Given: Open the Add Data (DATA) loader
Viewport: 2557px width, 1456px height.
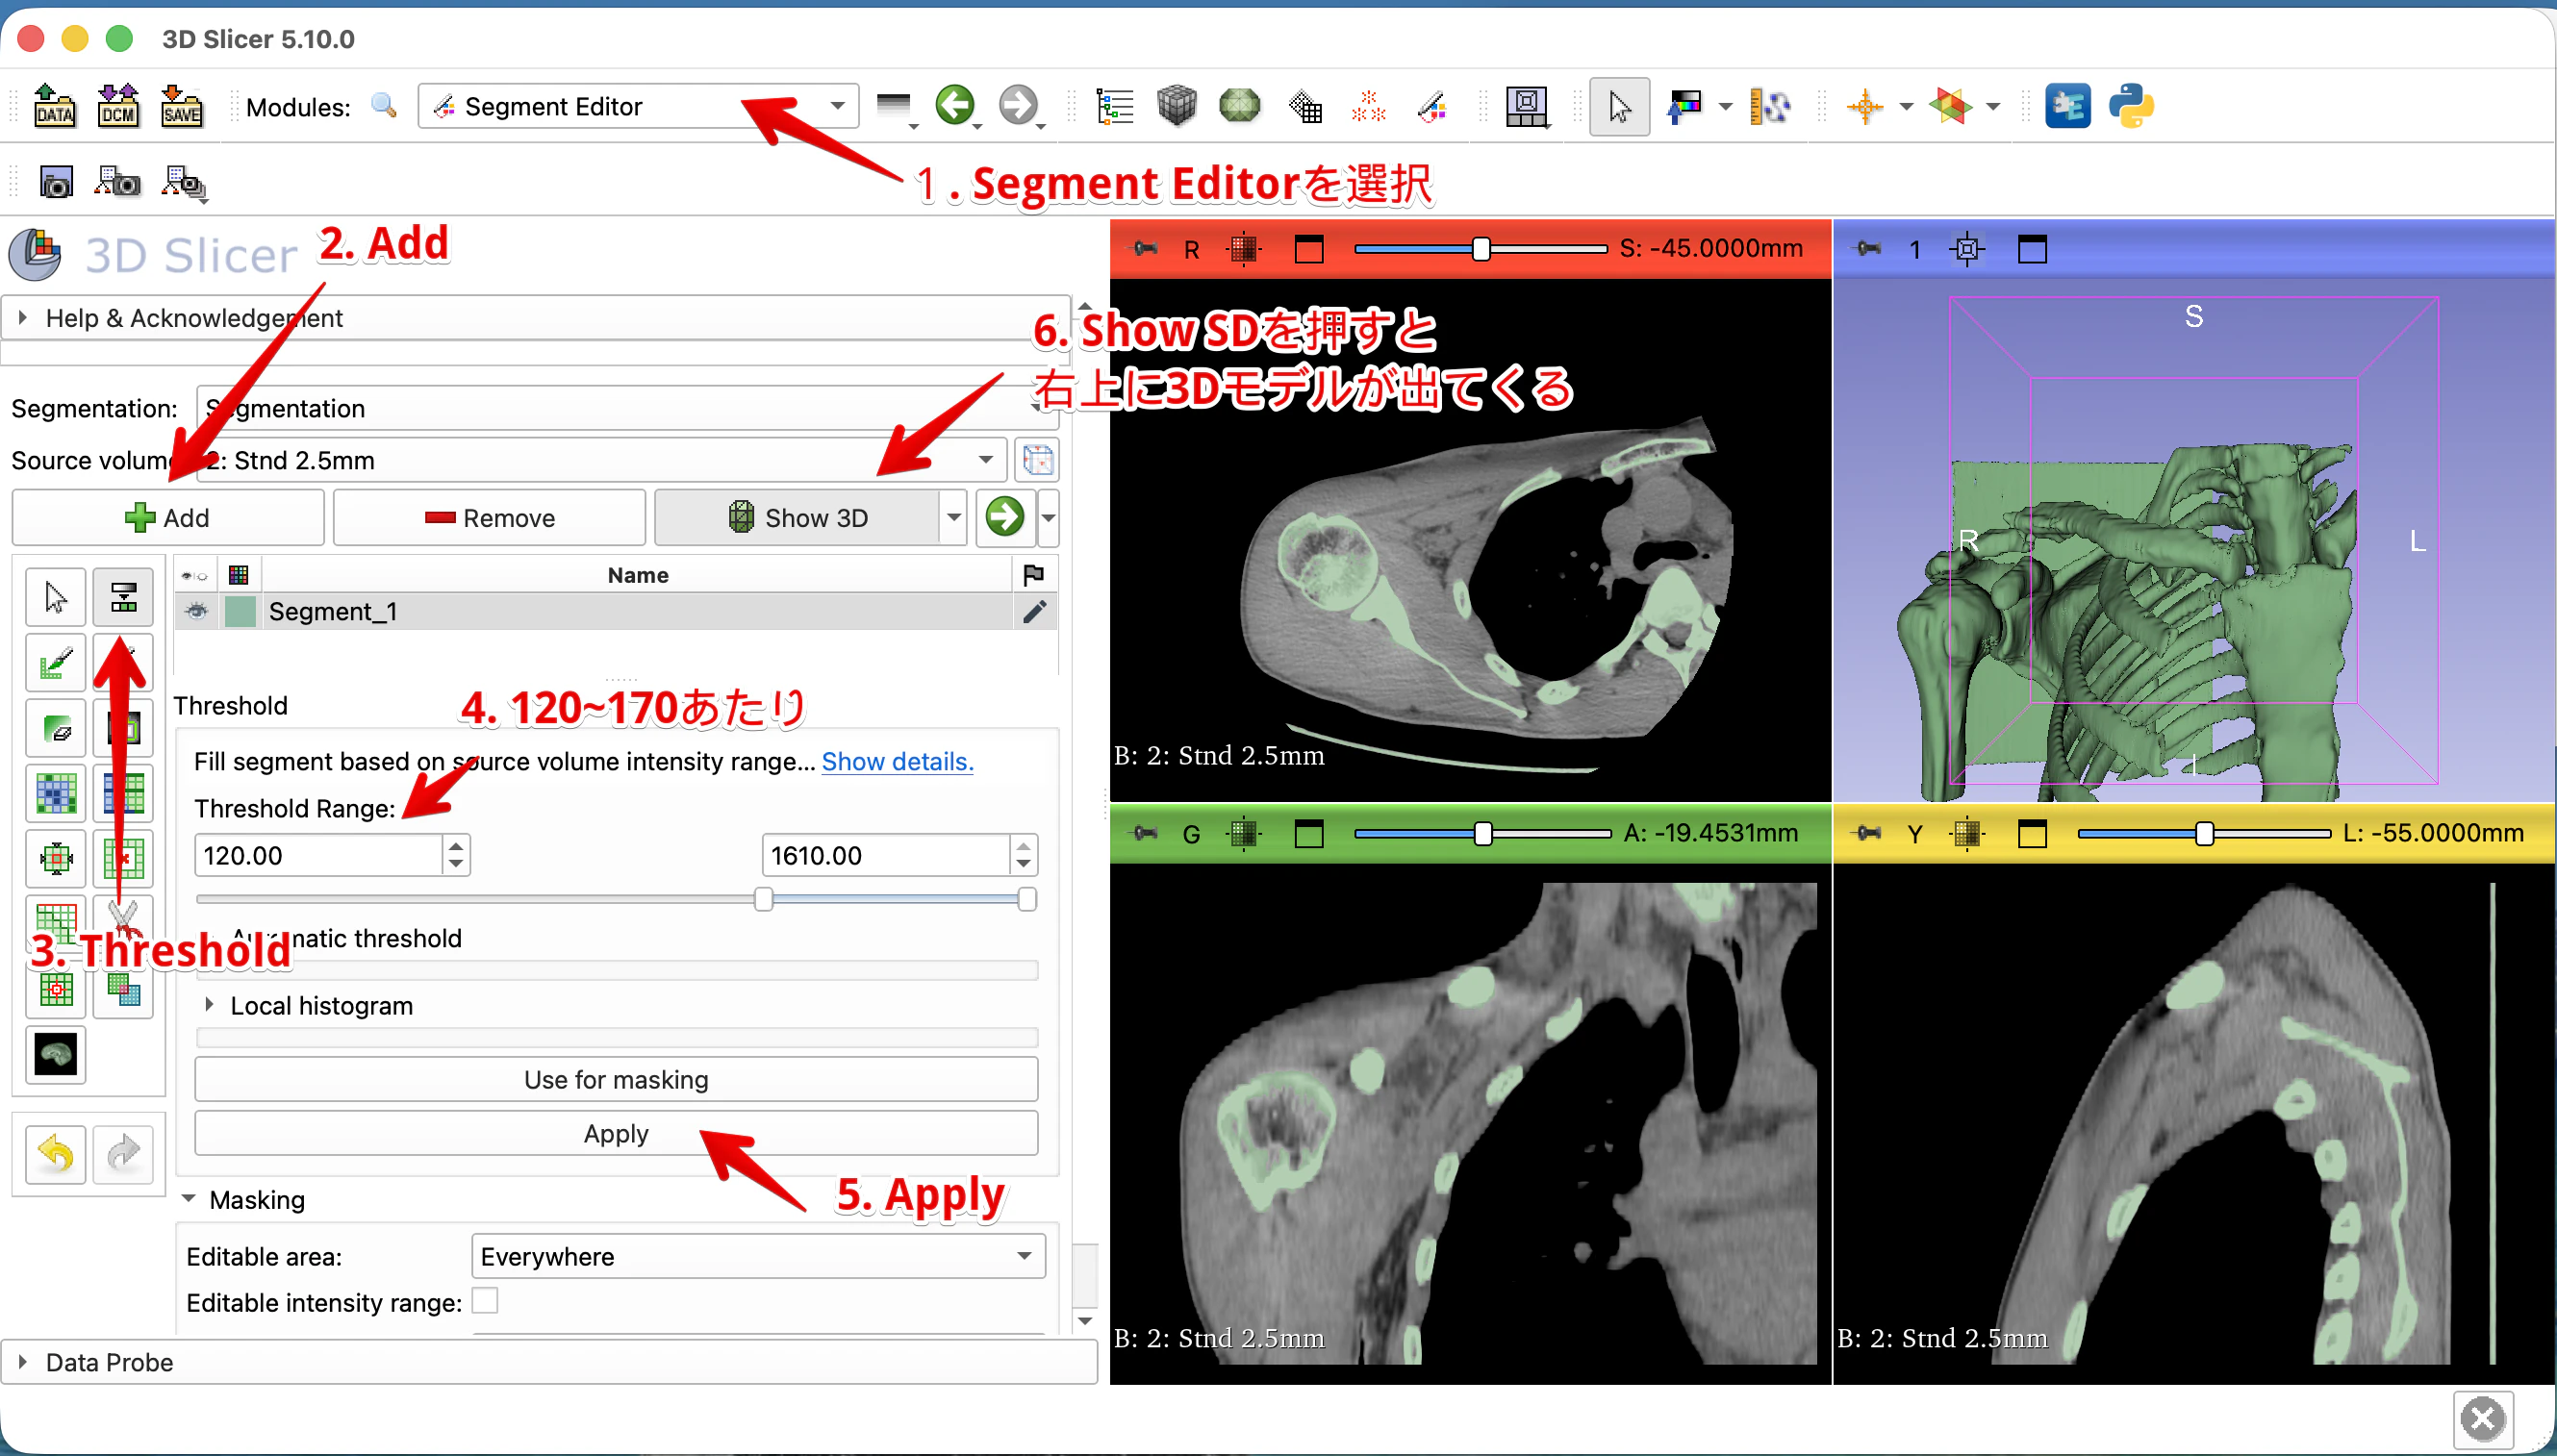Looking at the screenshot, I should (54, 105).
